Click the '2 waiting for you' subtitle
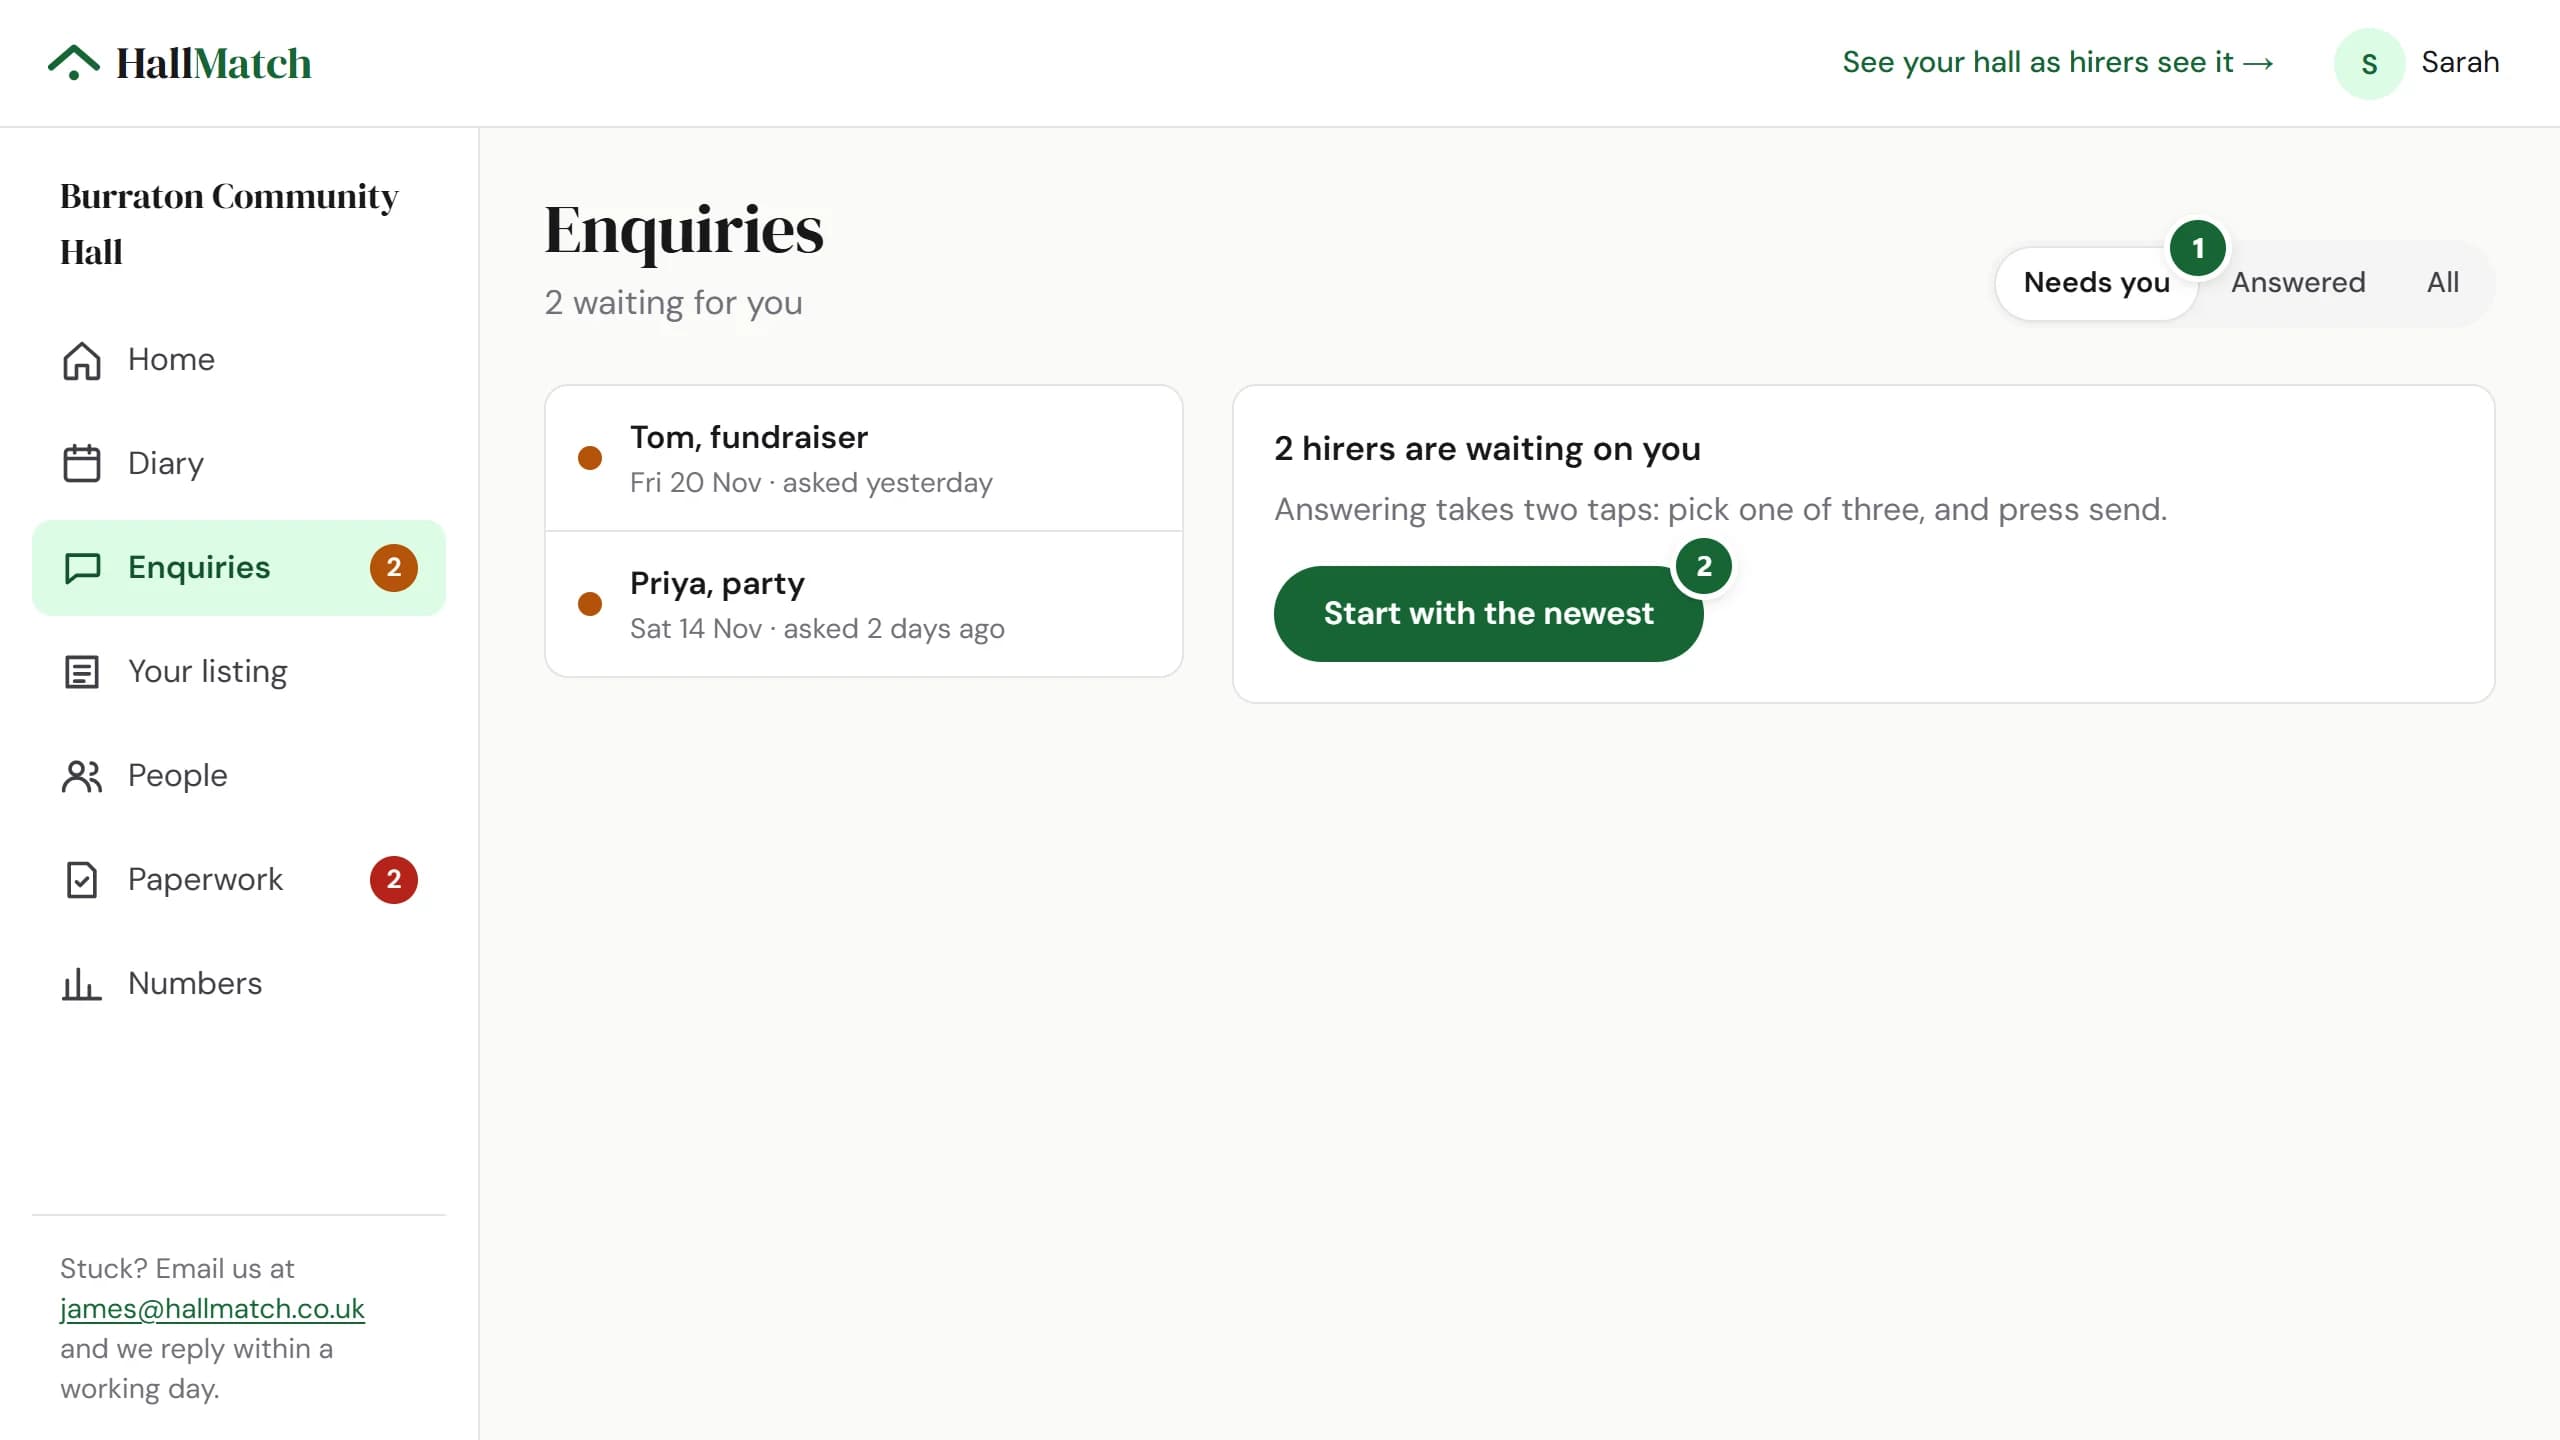 (x=673, y=302)
